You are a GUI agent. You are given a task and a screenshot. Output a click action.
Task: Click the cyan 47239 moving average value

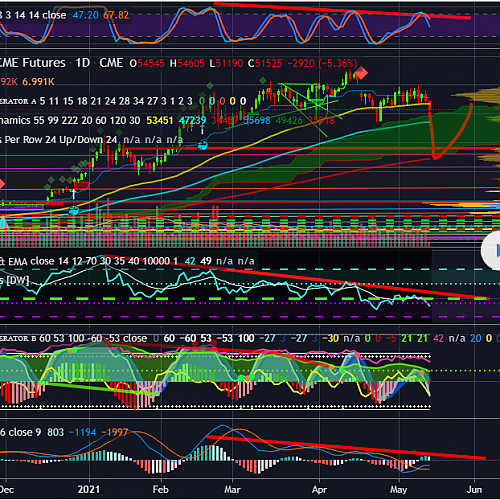(x=192, y=120)
